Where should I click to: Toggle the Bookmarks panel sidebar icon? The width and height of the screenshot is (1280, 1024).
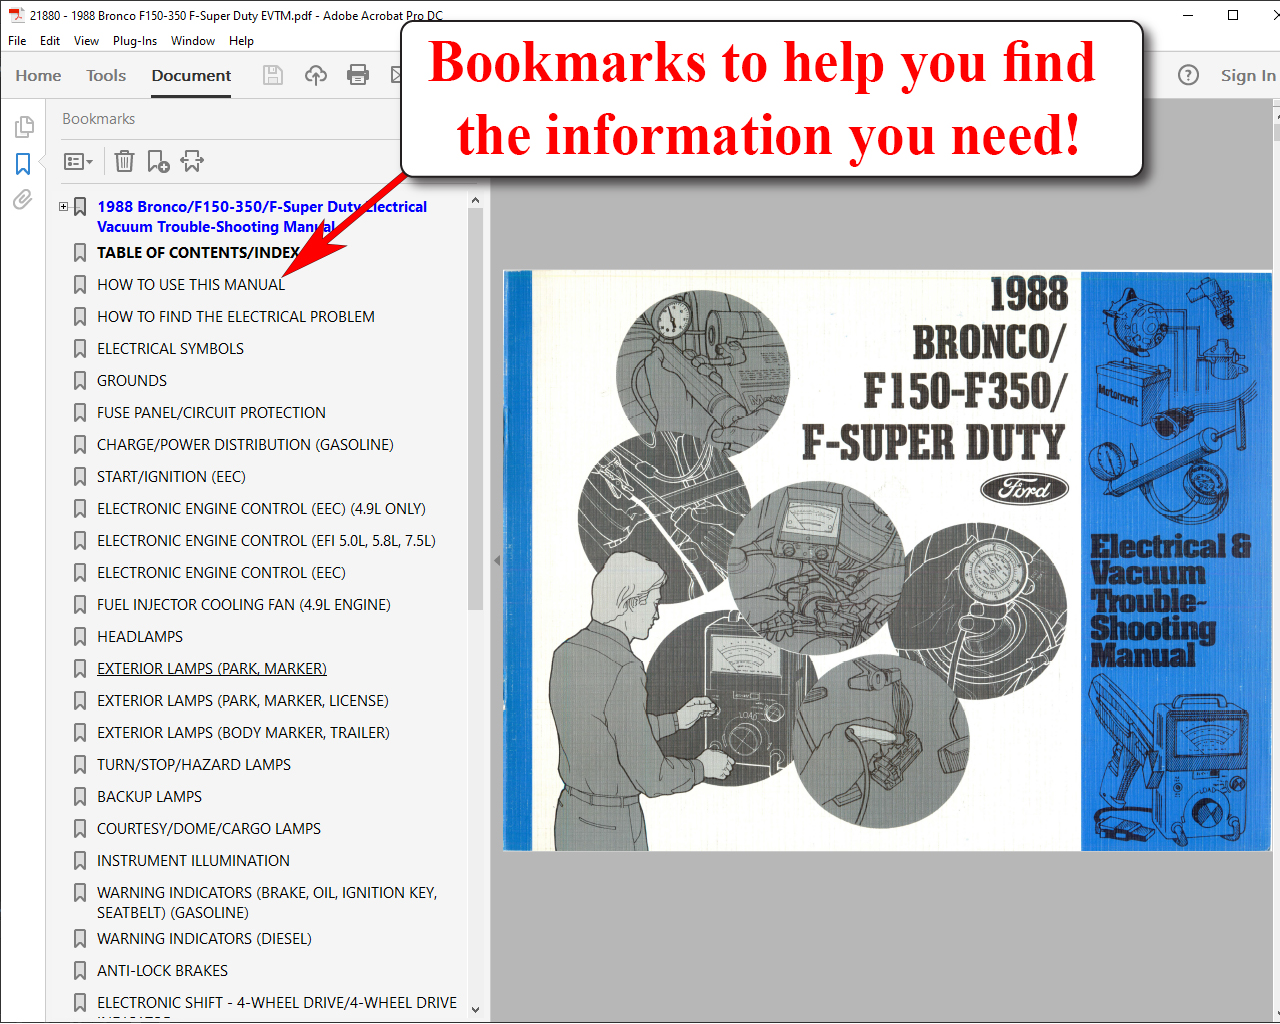tap(24, 163)
